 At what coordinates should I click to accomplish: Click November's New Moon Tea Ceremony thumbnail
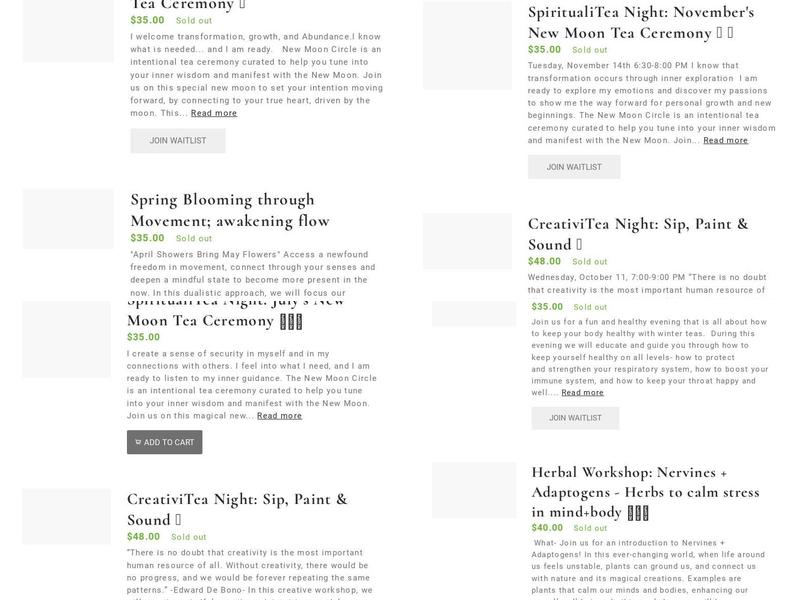(x=467, y=46)
